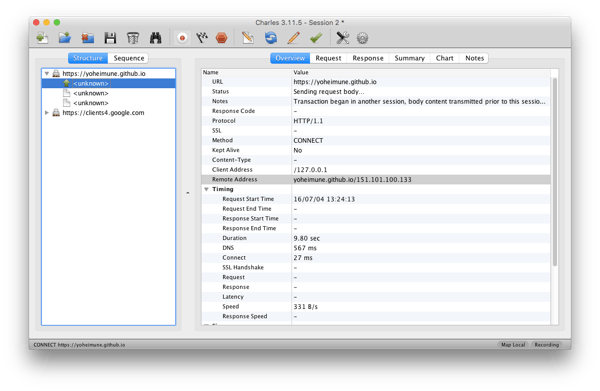
Task: Select the Method value CONNECT
Action: 308,140
